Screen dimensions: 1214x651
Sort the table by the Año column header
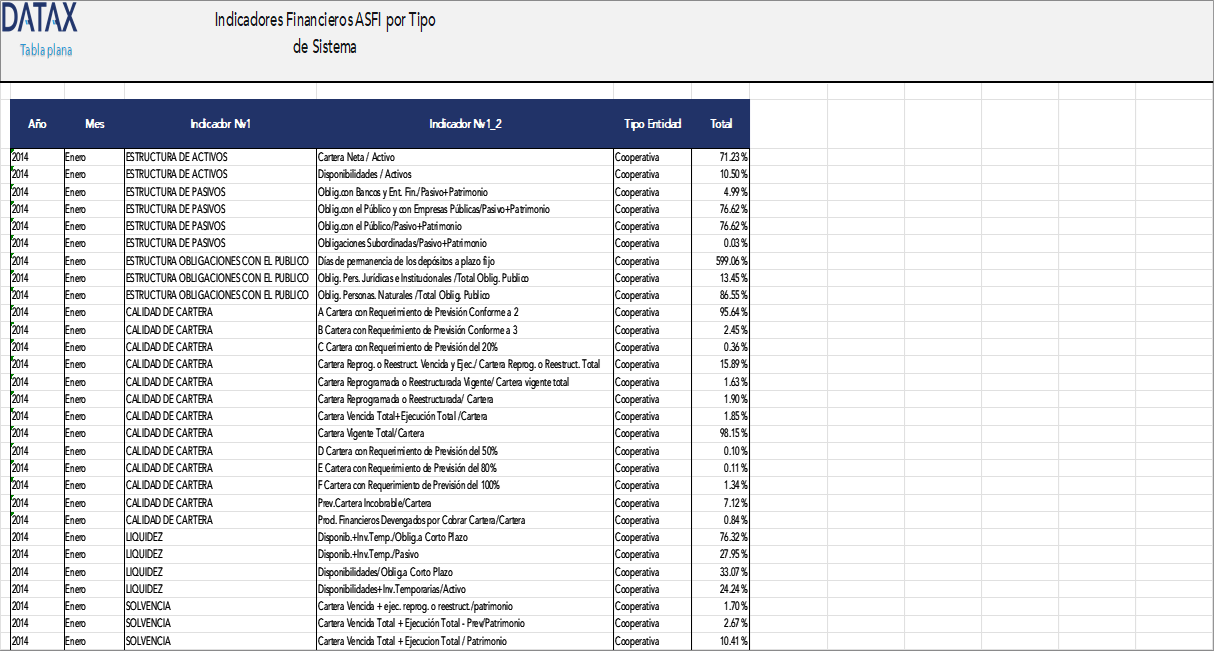[x=38, y=124]
